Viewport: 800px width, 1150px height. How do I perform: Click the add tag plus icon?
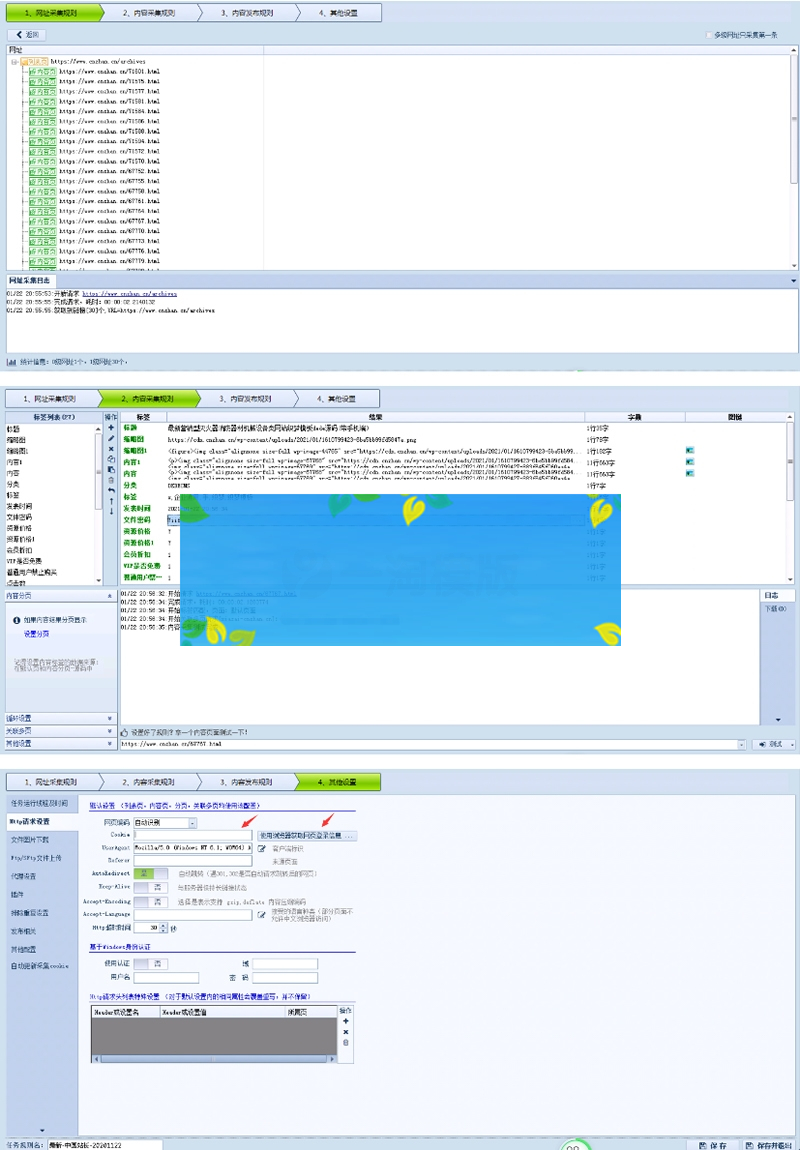(x=111, y=428)
